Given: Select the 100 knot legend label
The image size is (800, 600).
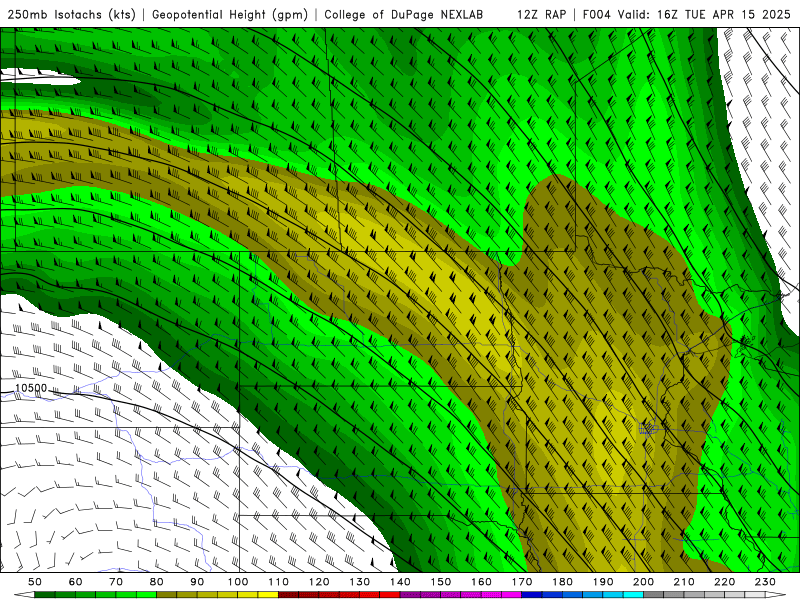Looking at the screenshot, I should tap(238, 582).
